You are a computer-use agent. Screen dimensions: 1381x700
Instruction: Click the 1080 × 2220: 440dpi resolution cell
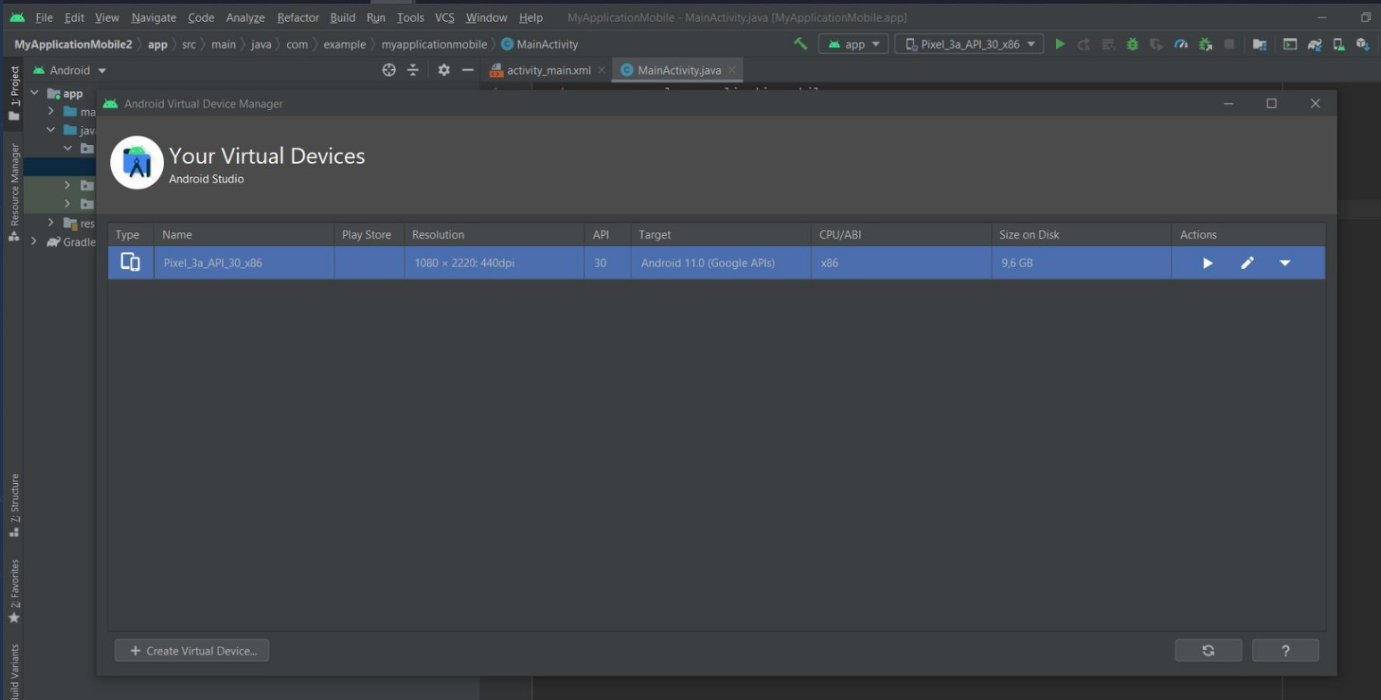[494, 263]
